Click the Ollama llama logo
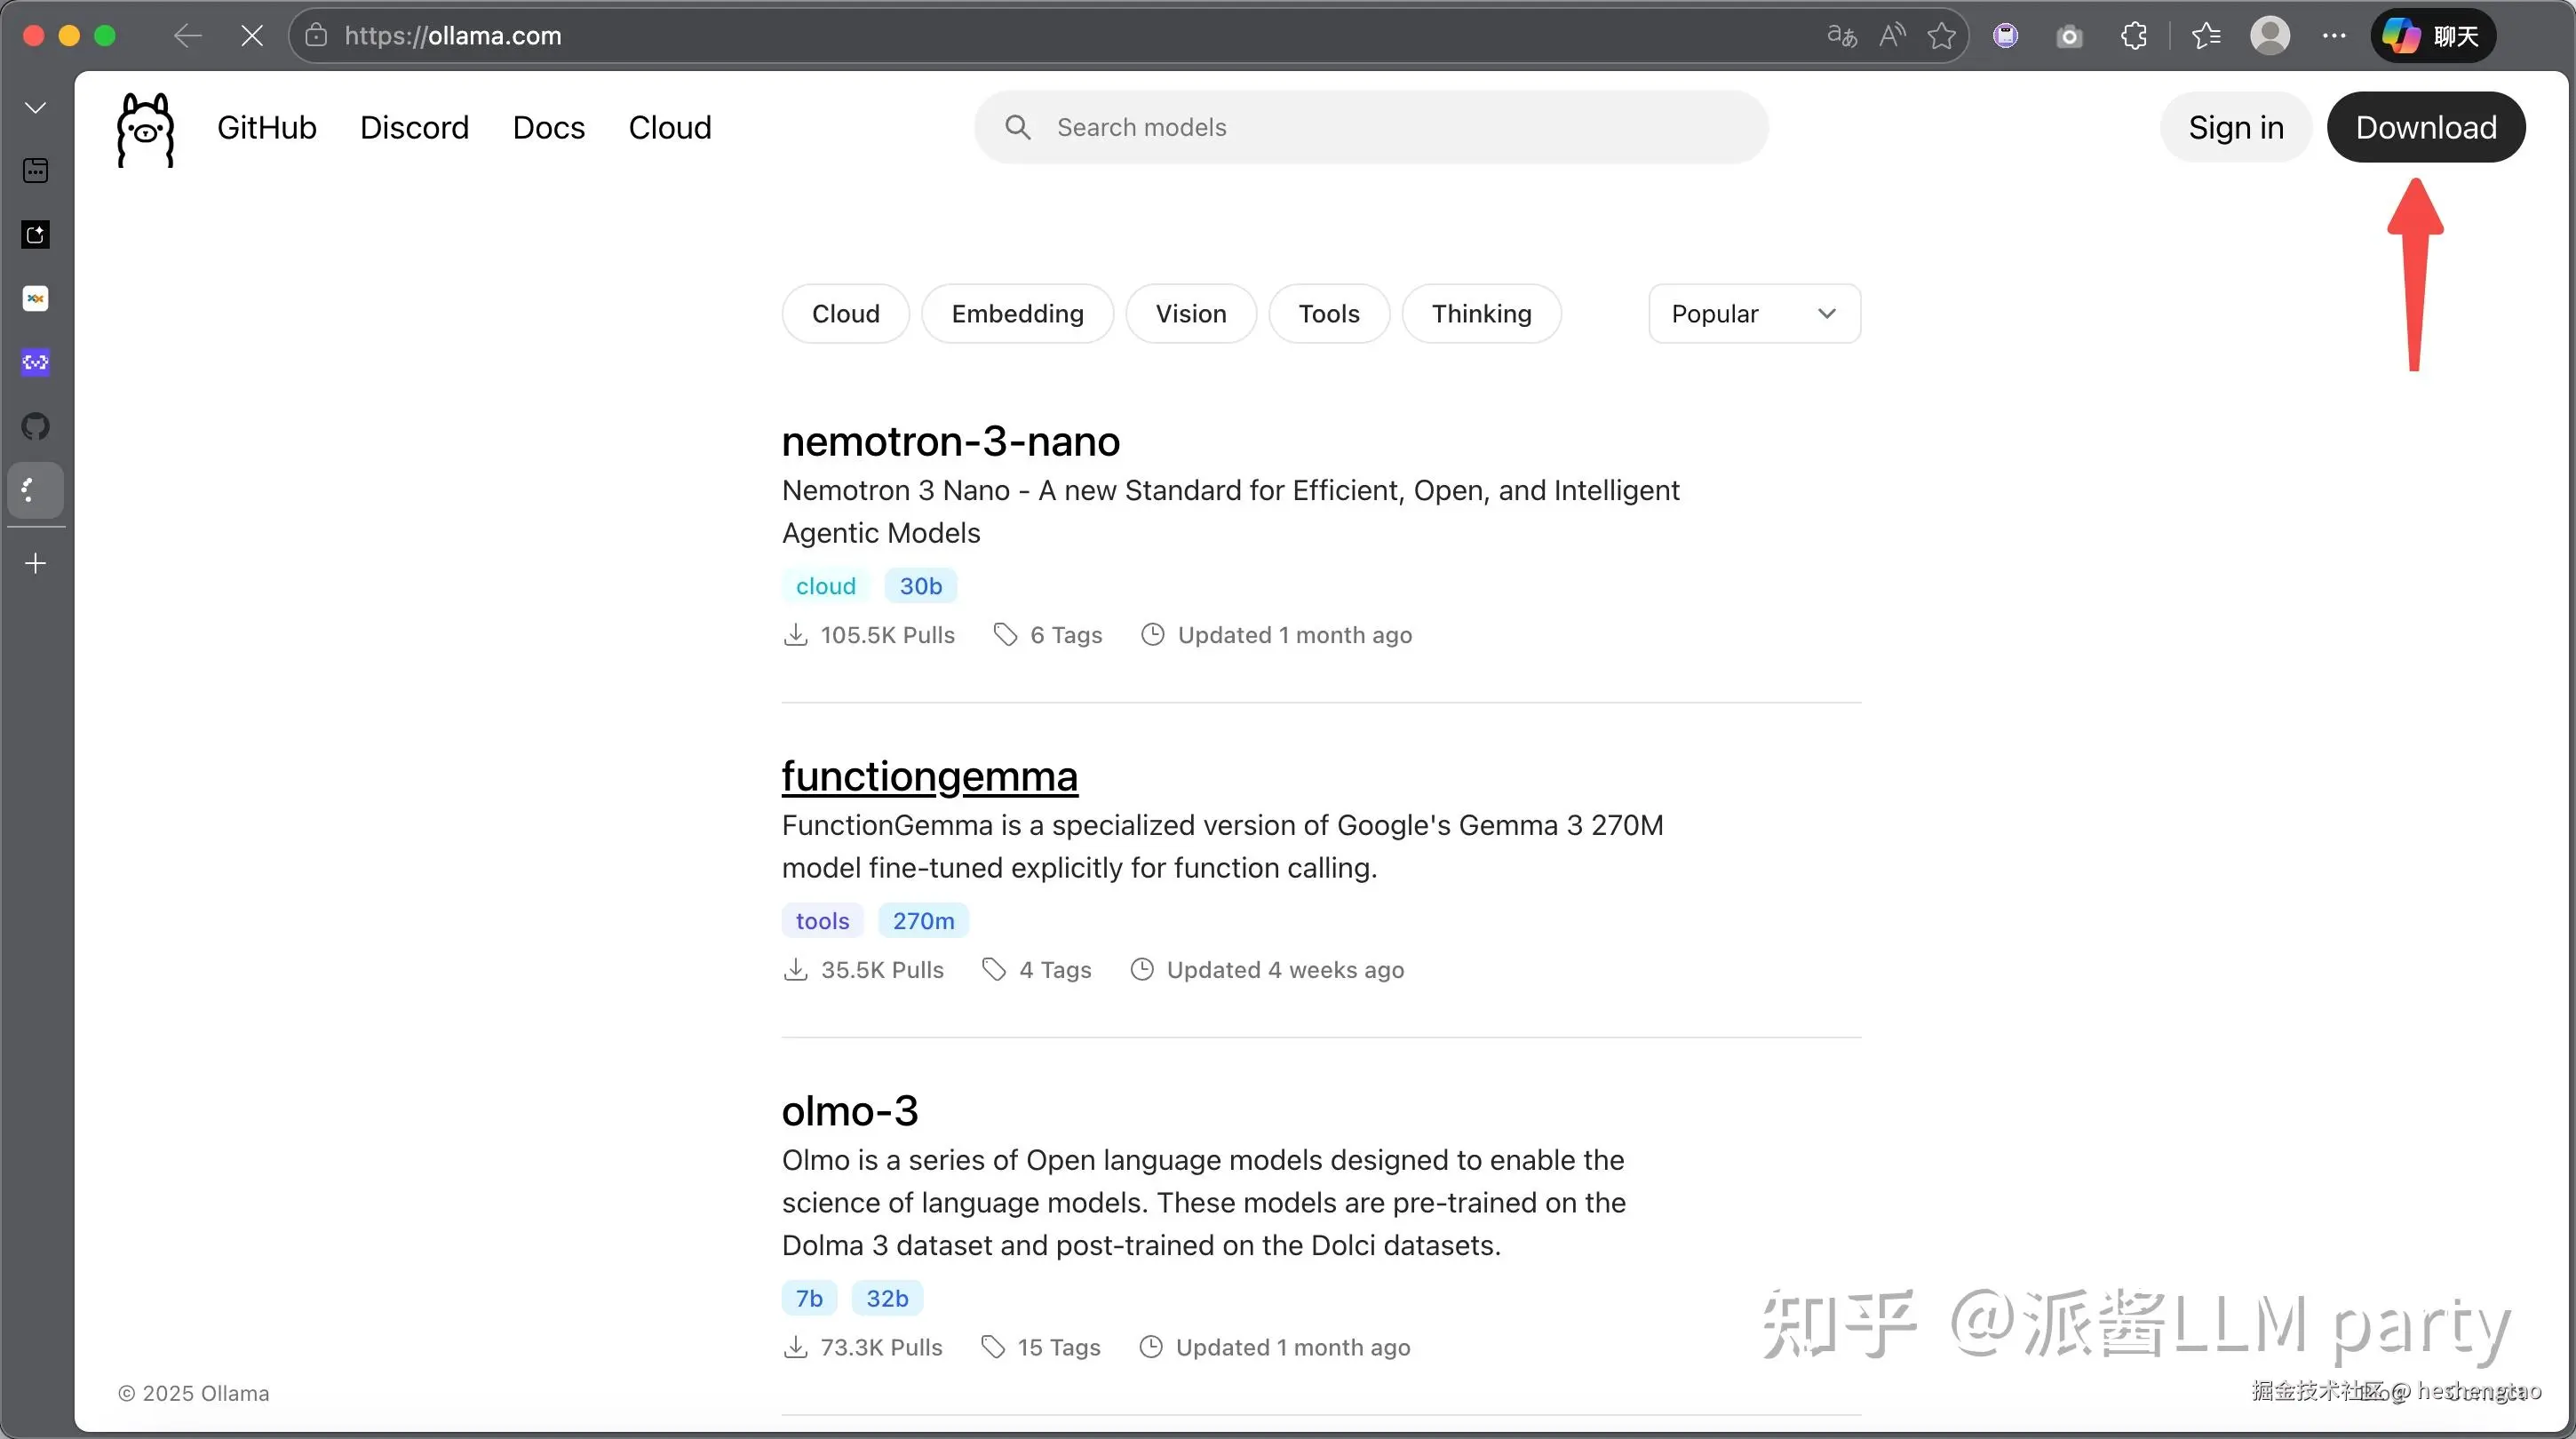Viewport: 2576px width, 1439px height. pos(145,129)
